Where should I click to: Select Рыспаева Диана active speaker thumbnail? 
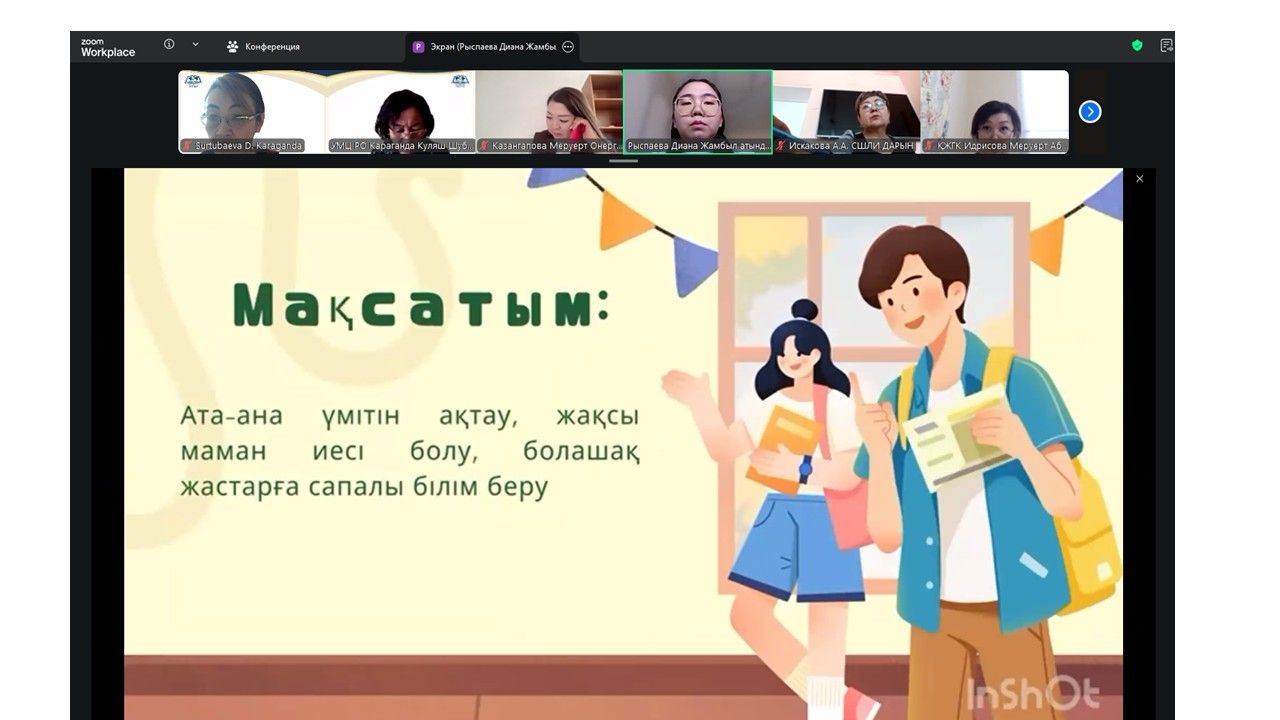click(x=697, y=106)
